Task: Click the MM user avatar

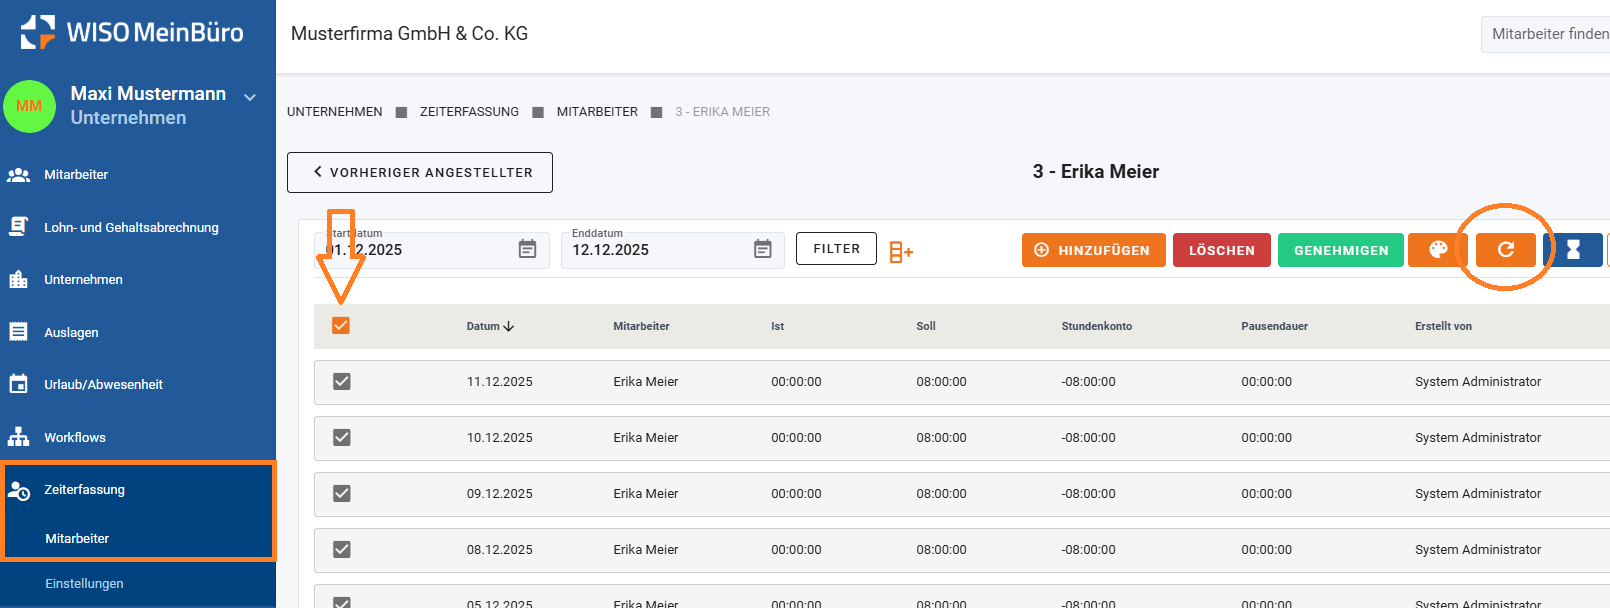Action: pyautogui.click(x=29, y=106)
